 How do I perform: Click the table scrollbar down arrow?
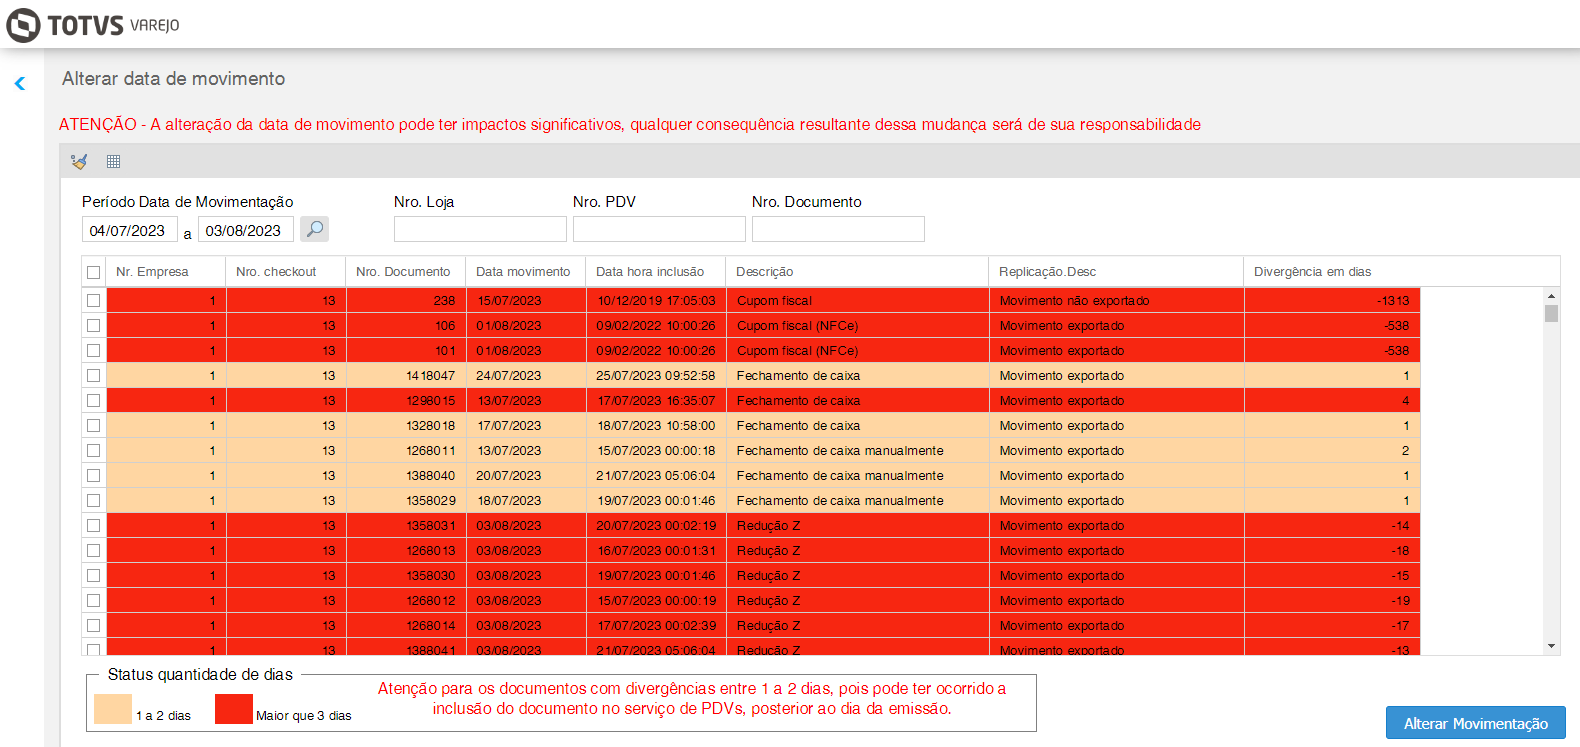[x=1552, y=646]
